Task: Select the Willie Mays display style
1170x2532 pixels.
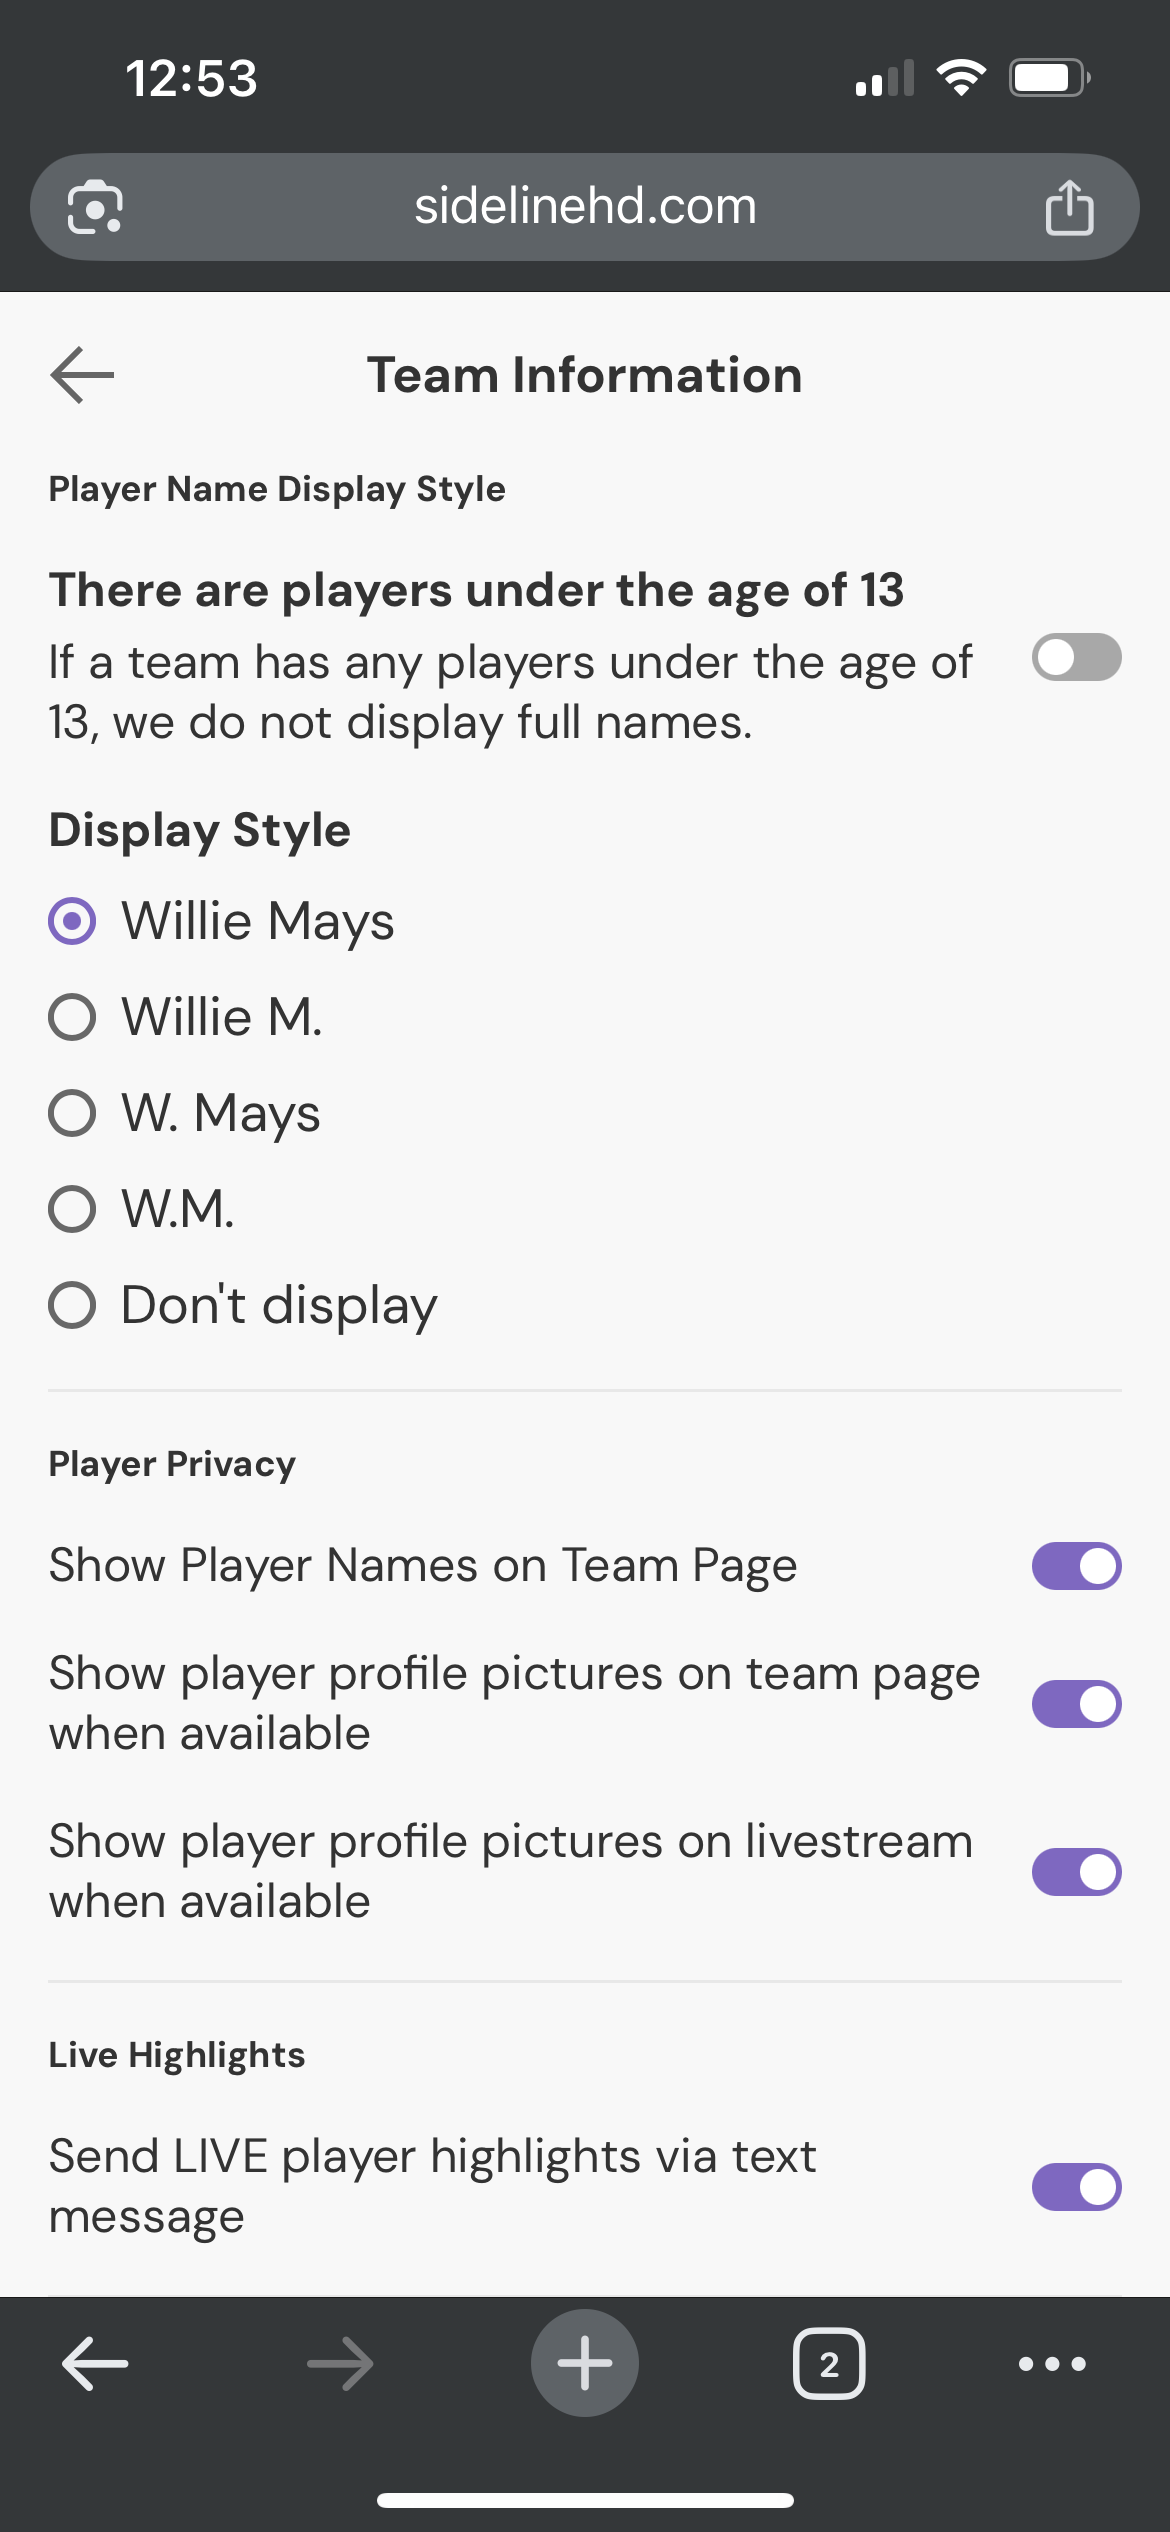Action: point(72,921)
